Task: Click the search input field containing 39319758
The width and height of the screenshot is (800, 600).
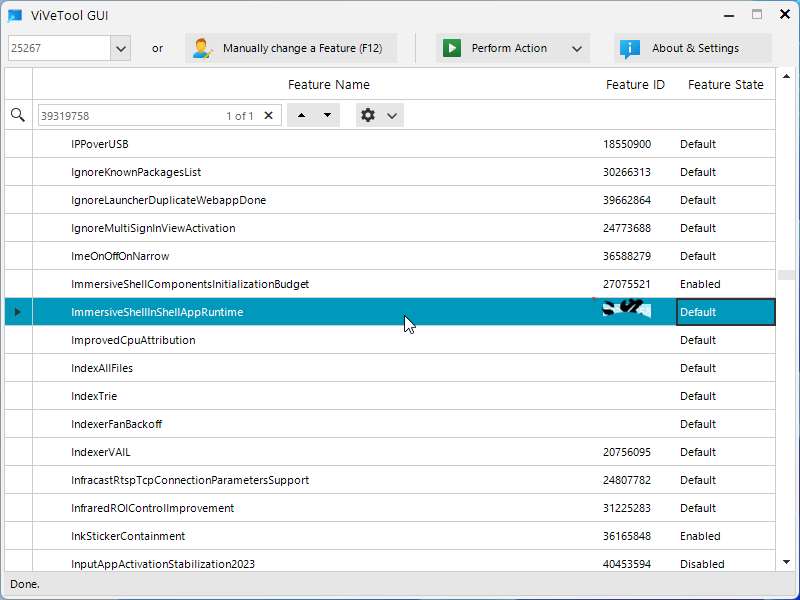Action: [130, 116]
